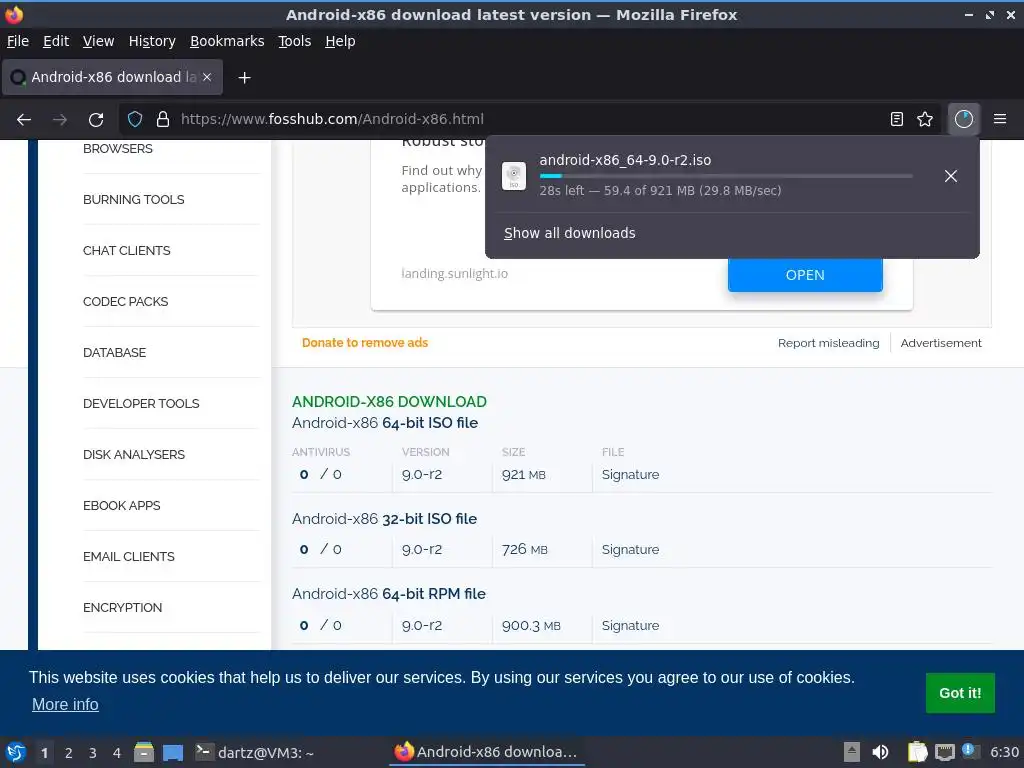
Task: Click the ISO file icon in downloads panel
Action: coord(514,176)
